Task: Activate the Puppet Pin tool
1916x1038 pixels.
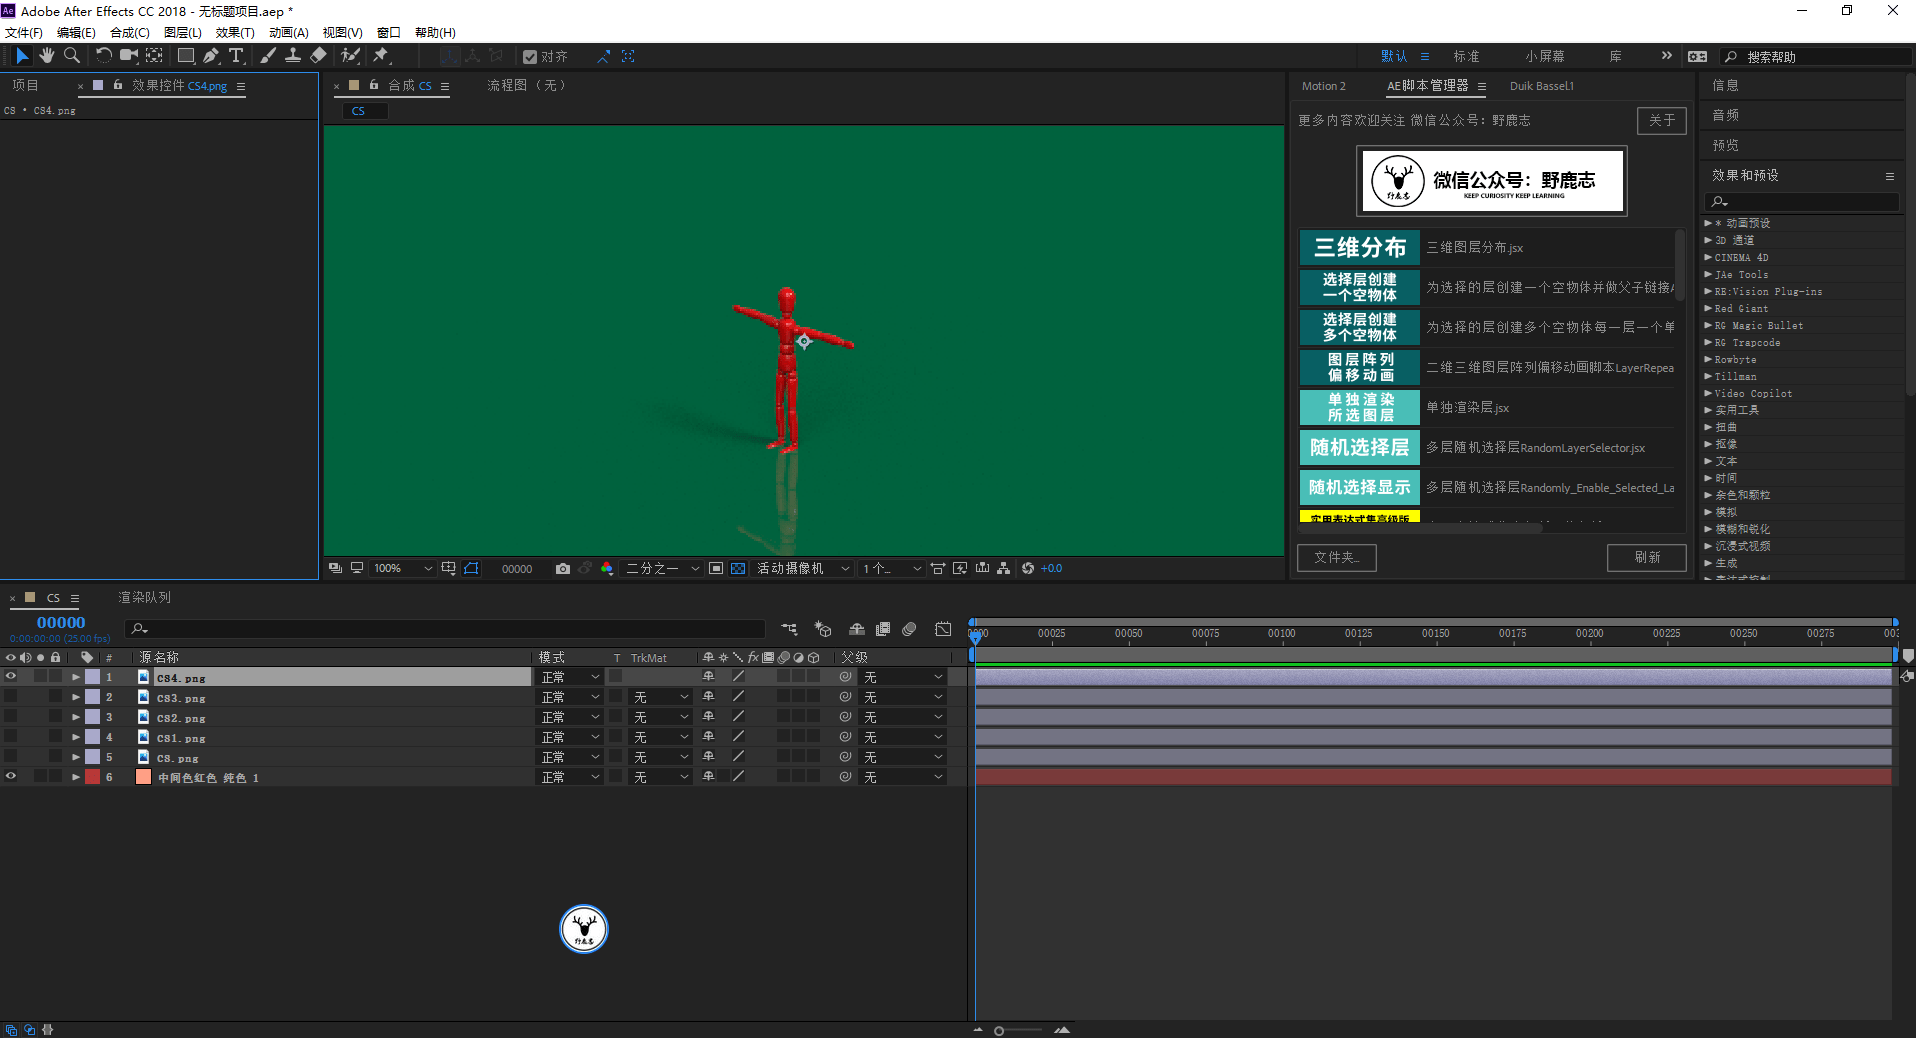Action: 381,56
